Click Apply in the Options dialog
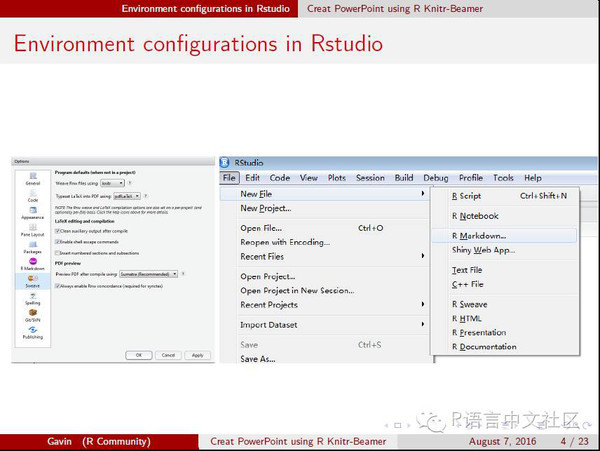Screen dimensions: 600x451 pyautogui.click(x=197, y=355)
